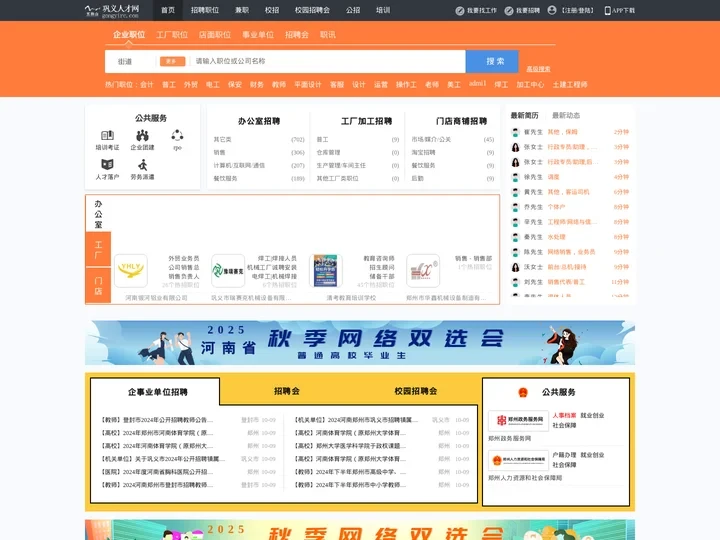The image size is (720, 540).
Task: Open the 劳务派遣 running-person icon
Action: [143, 164]
